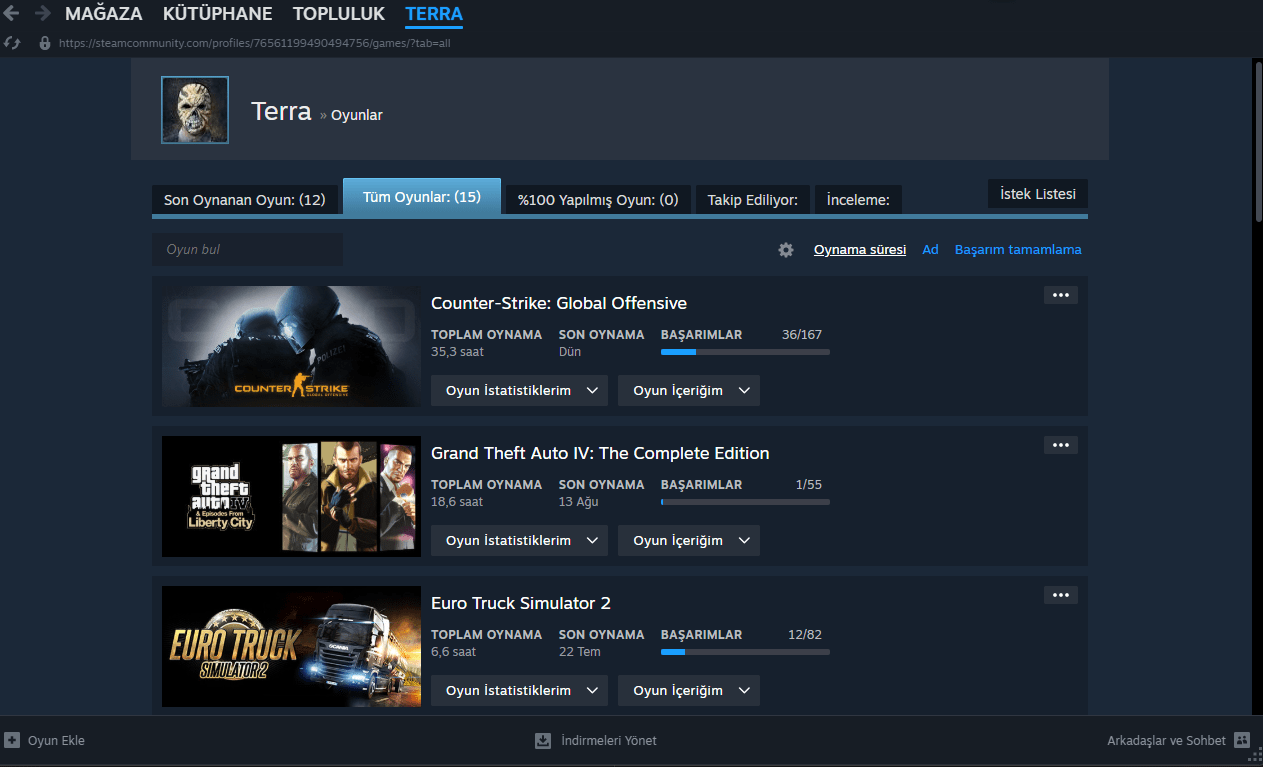Open İndirmeleri Yönet
Screen dimensions: 1263x767
point(609,741)
